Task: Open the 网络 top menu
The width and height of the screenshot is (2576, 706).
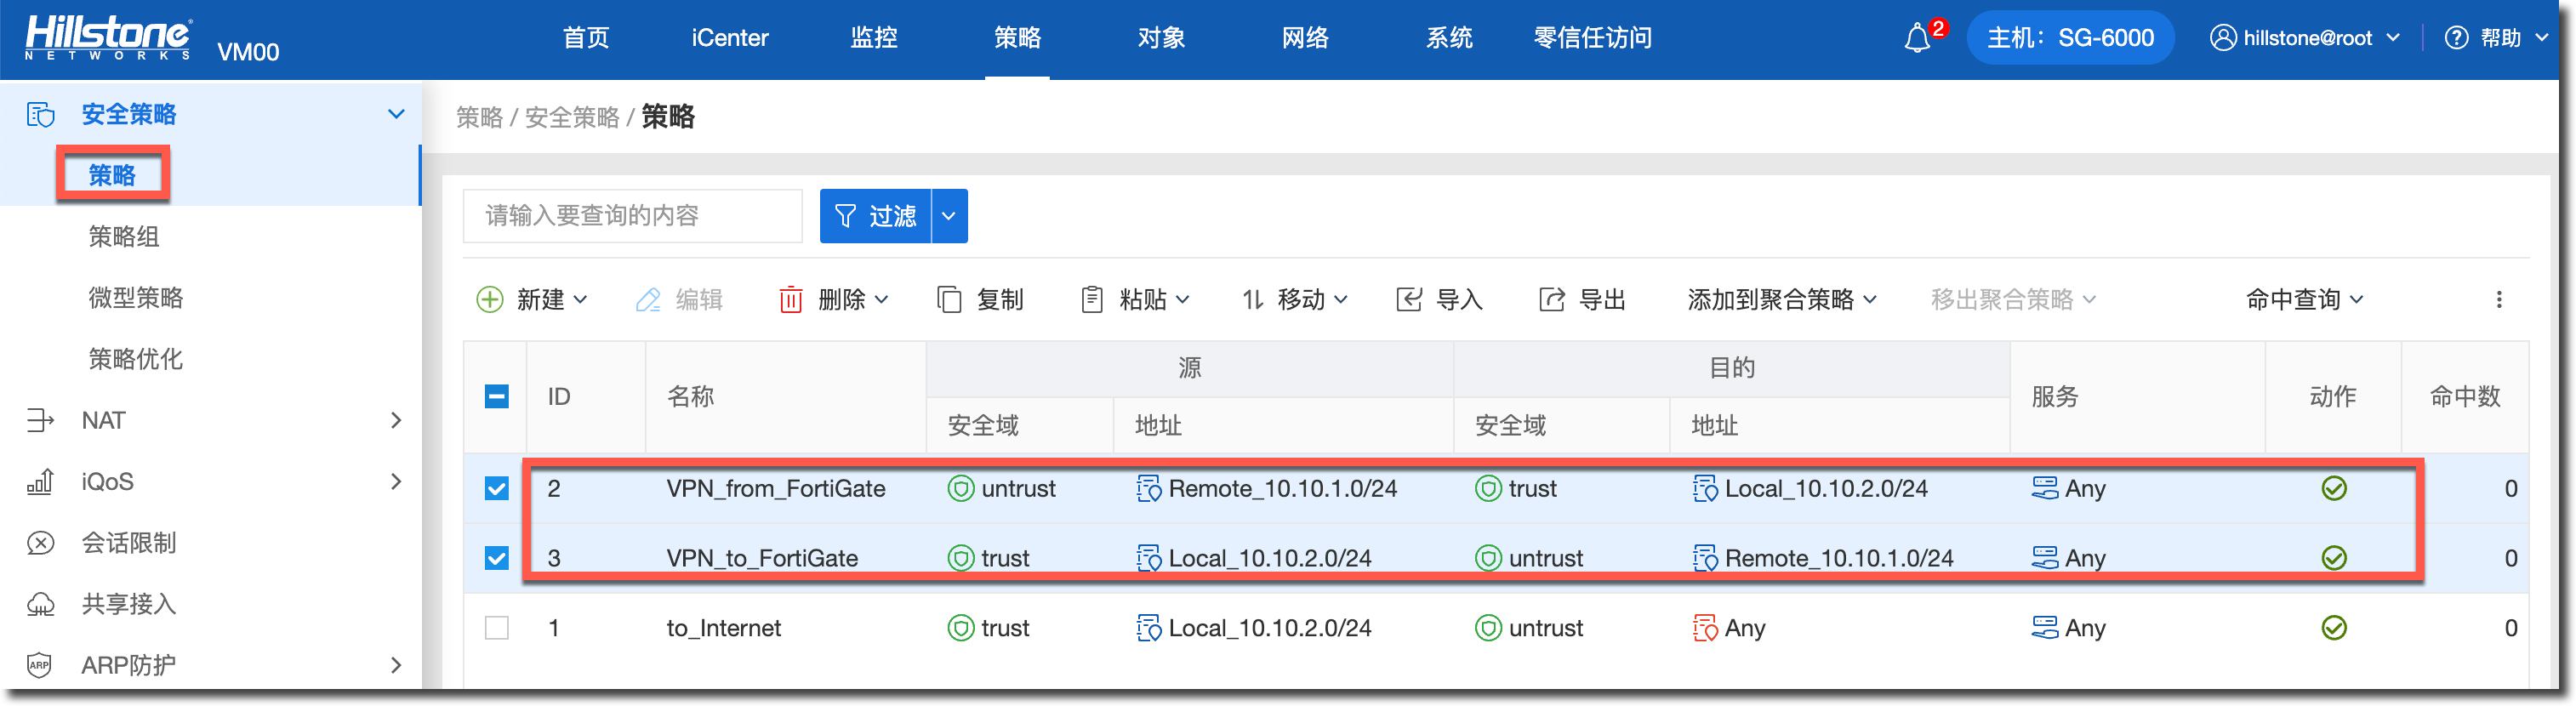Action: point(1306,38)
